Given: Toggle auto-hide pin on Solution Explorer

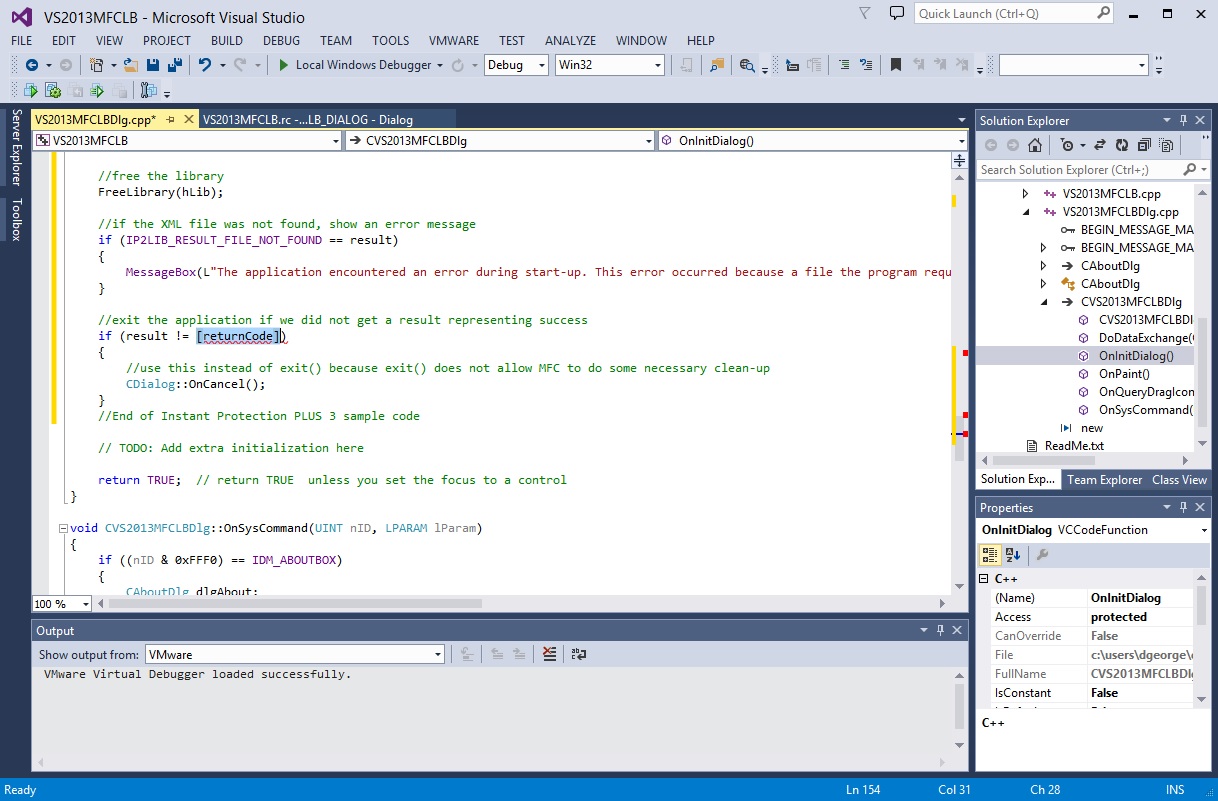Looking at the screenshot, I should [x=1183, y=120].
